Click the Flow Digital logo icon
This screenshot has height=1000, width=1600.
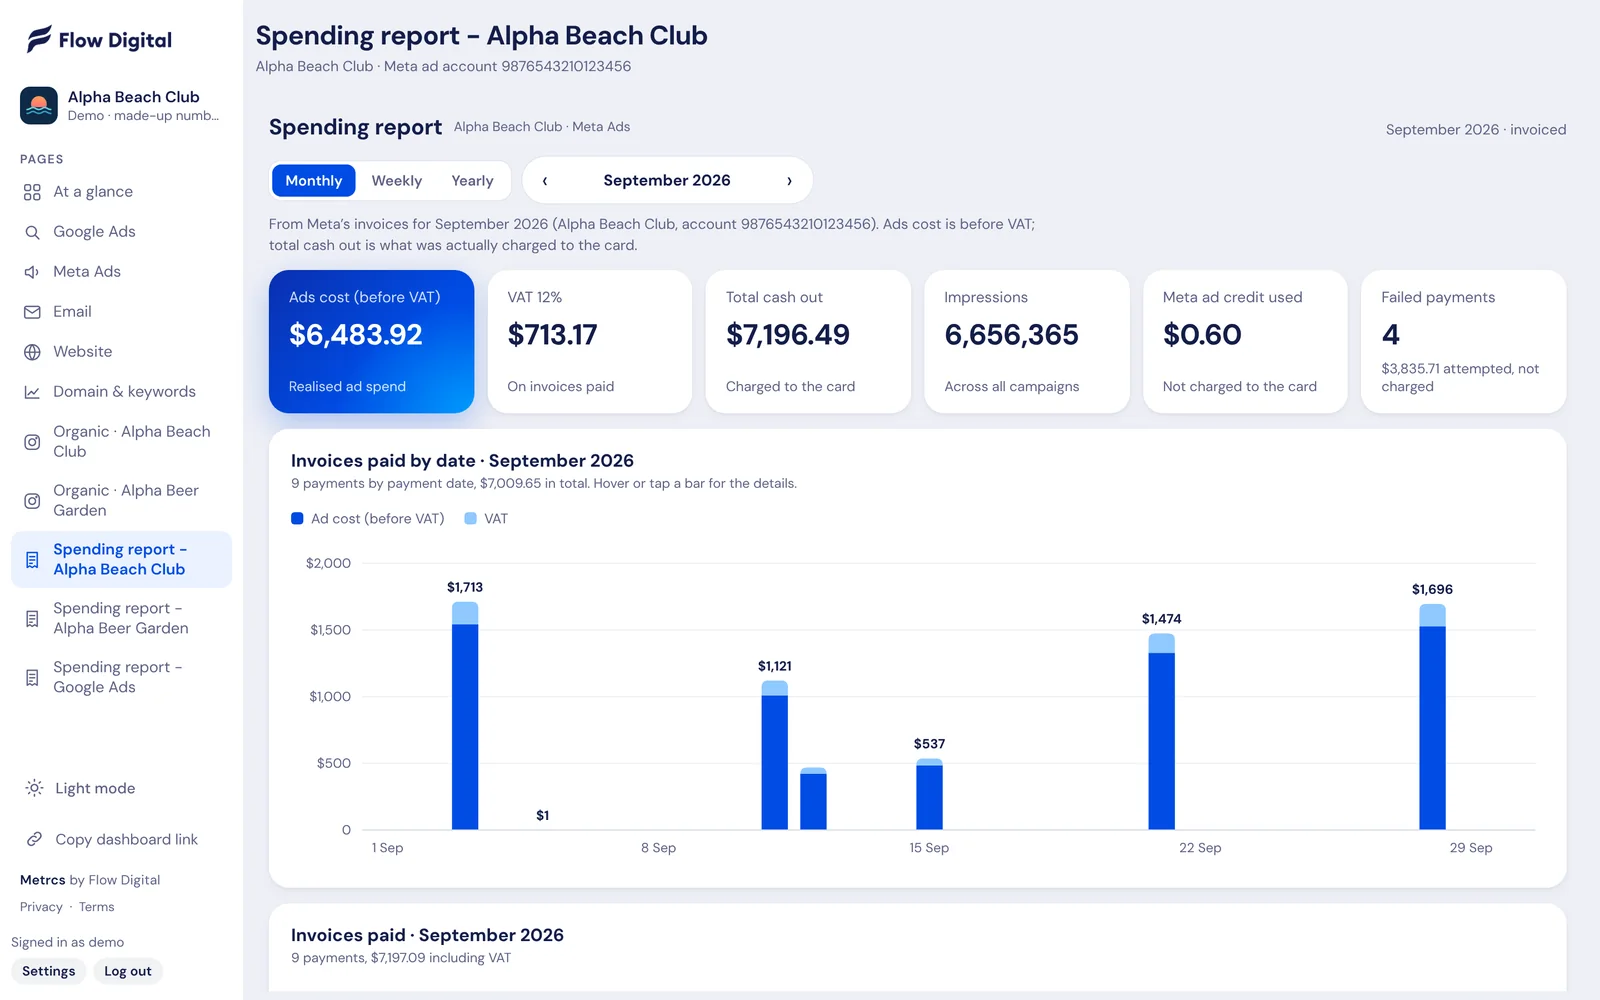[x=39, y=39]
